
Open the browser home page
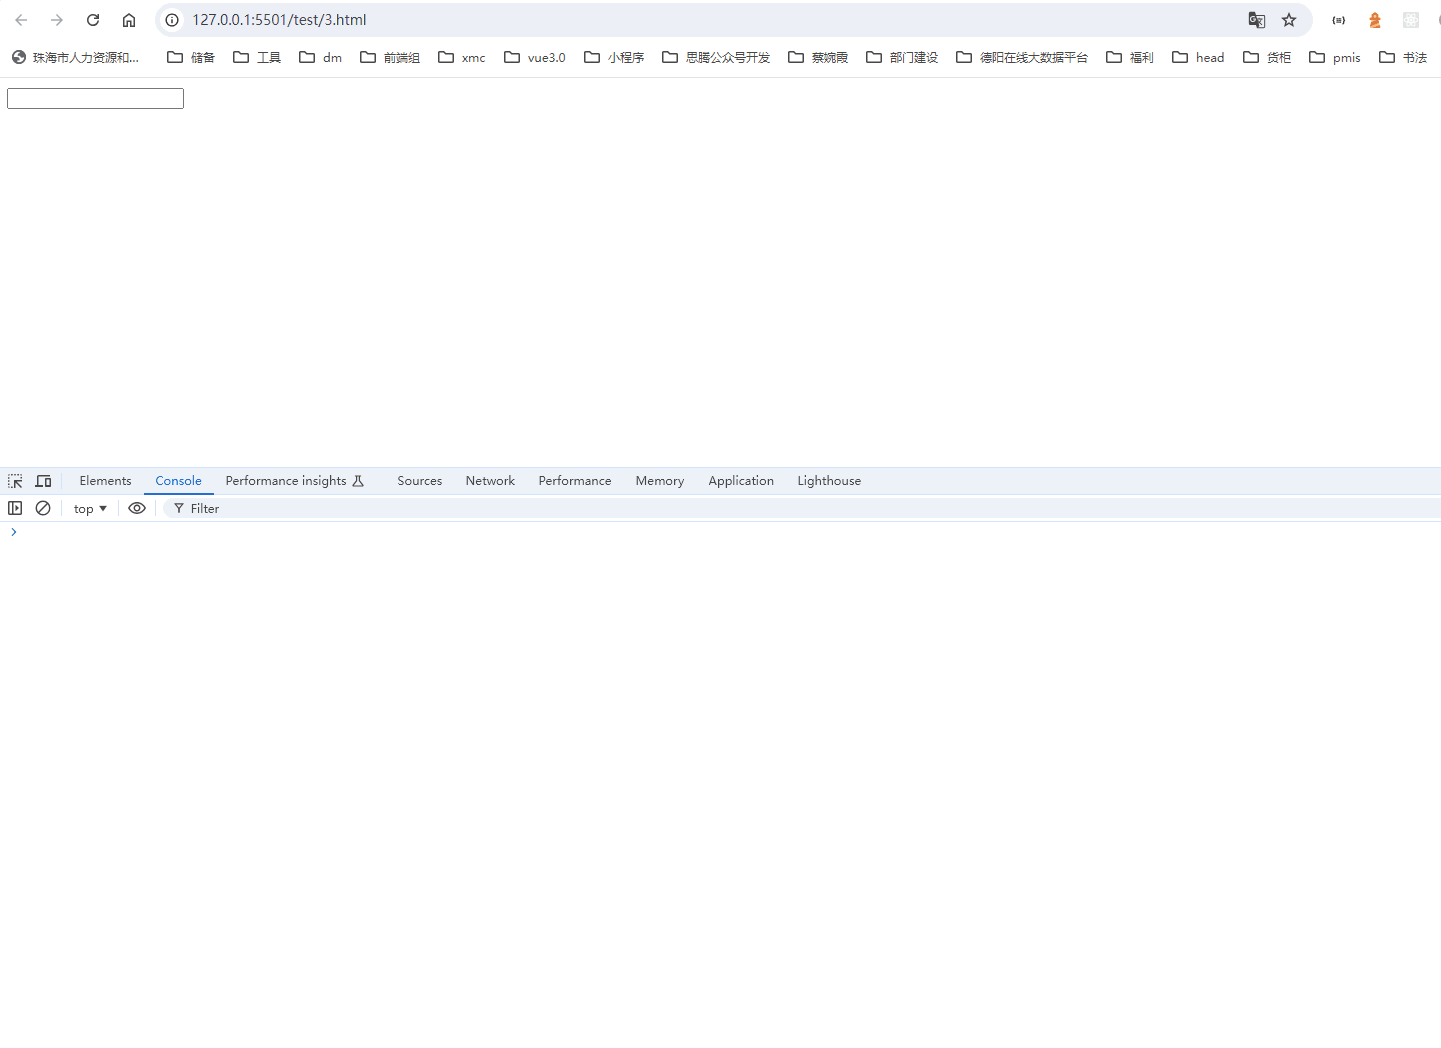128,19
